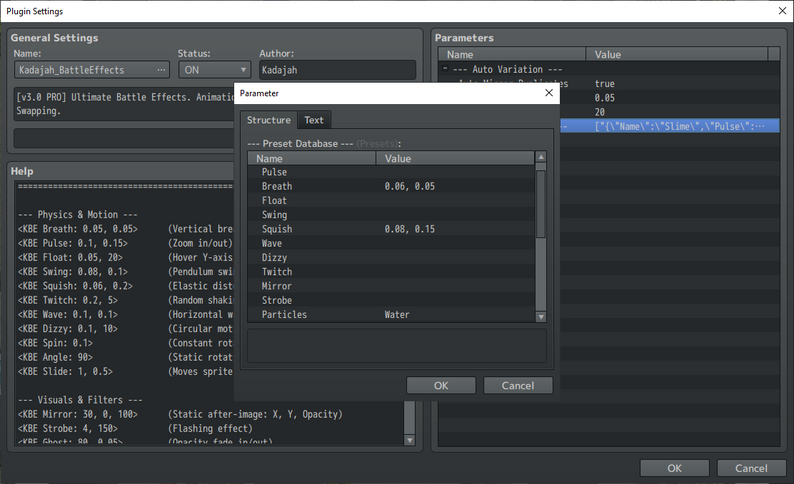Click the empty description box in Parameter dialog
The image size is (794, 484).
click(396, 346)
